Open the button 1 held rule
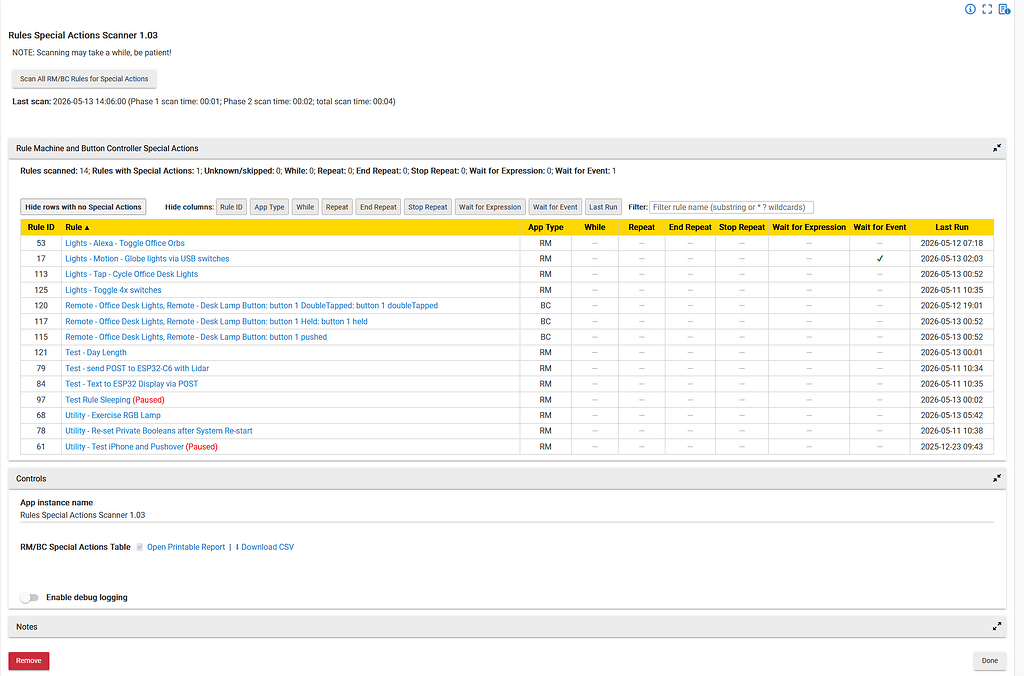1024x676 pixels. tap(216, 321)
